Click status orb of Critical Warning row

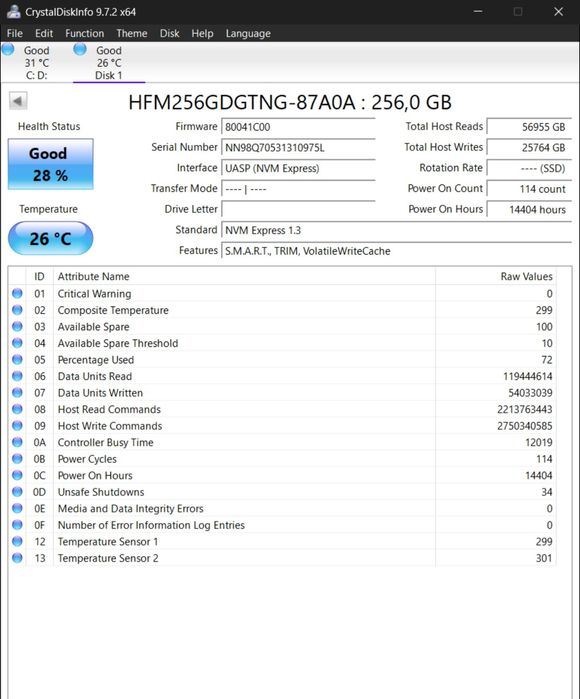(x=17, y=293)
